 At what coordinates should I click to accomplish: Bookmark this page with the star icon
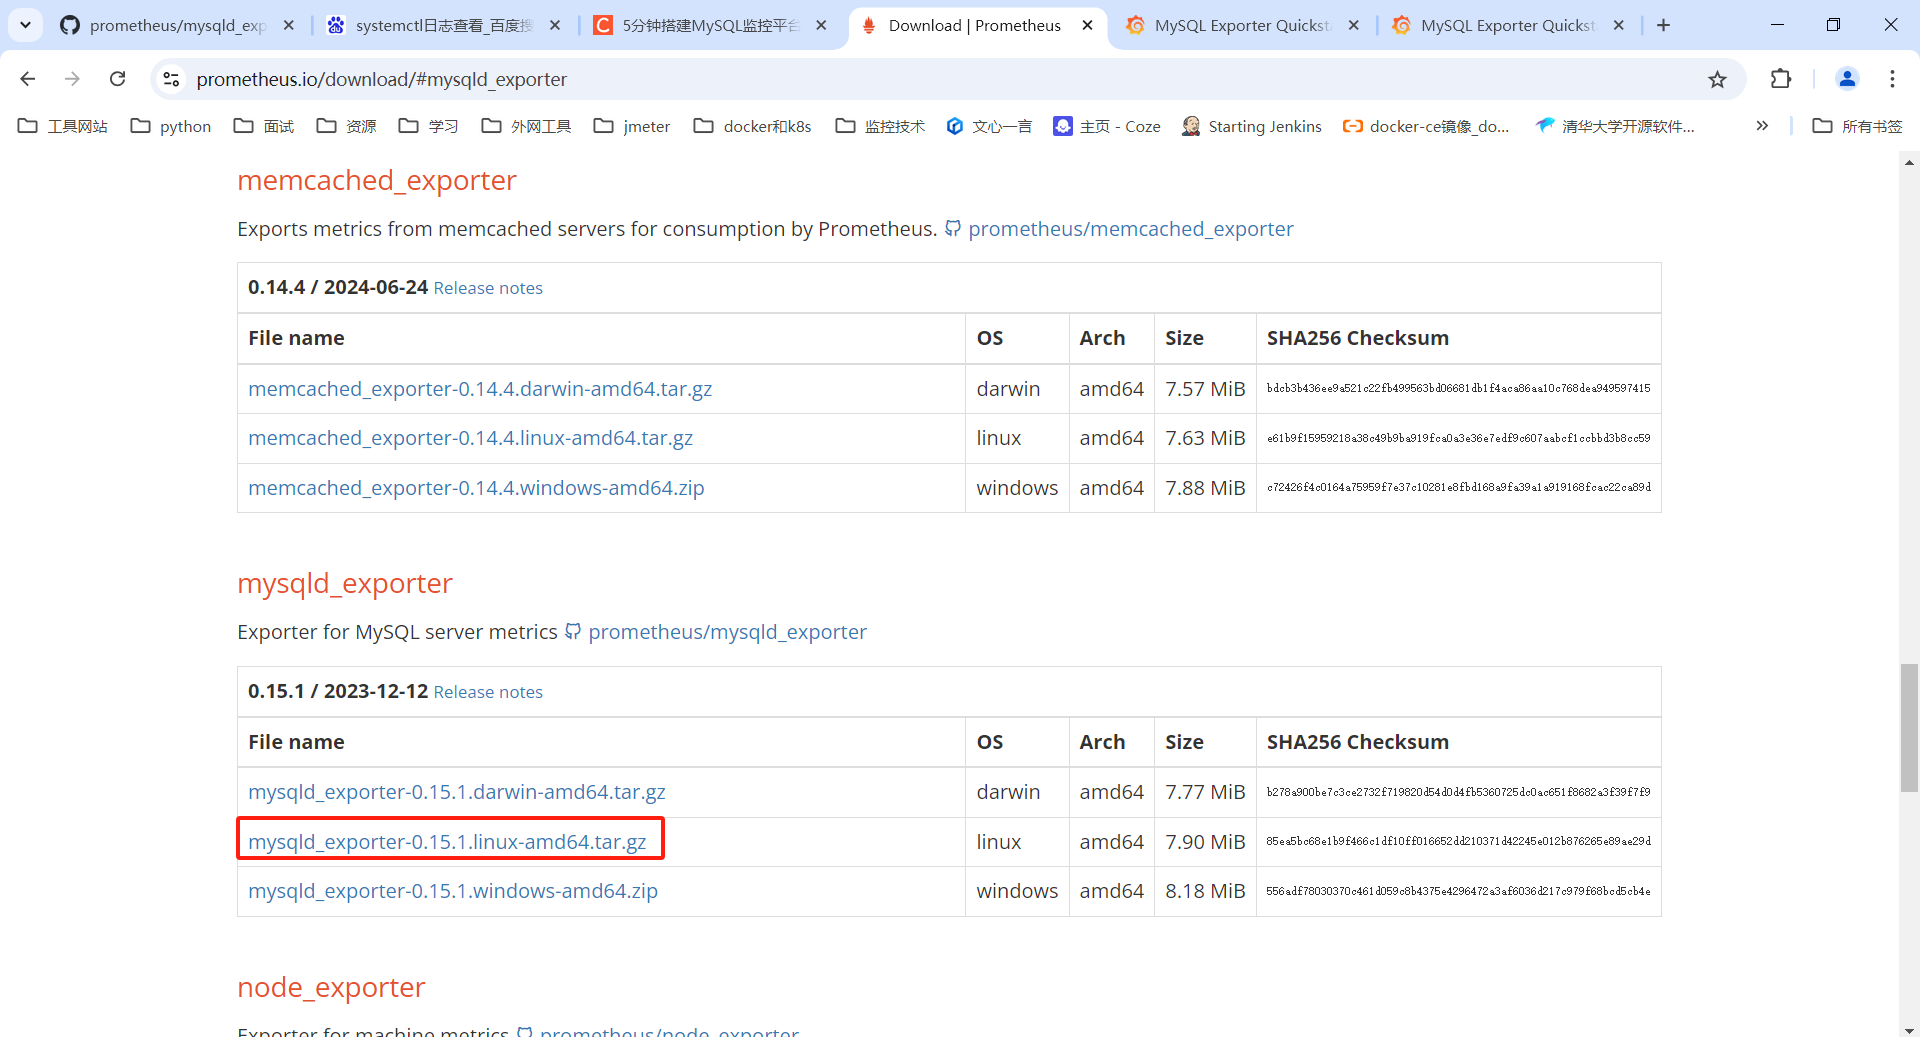pyautogui.click(x=1717, y=79)
